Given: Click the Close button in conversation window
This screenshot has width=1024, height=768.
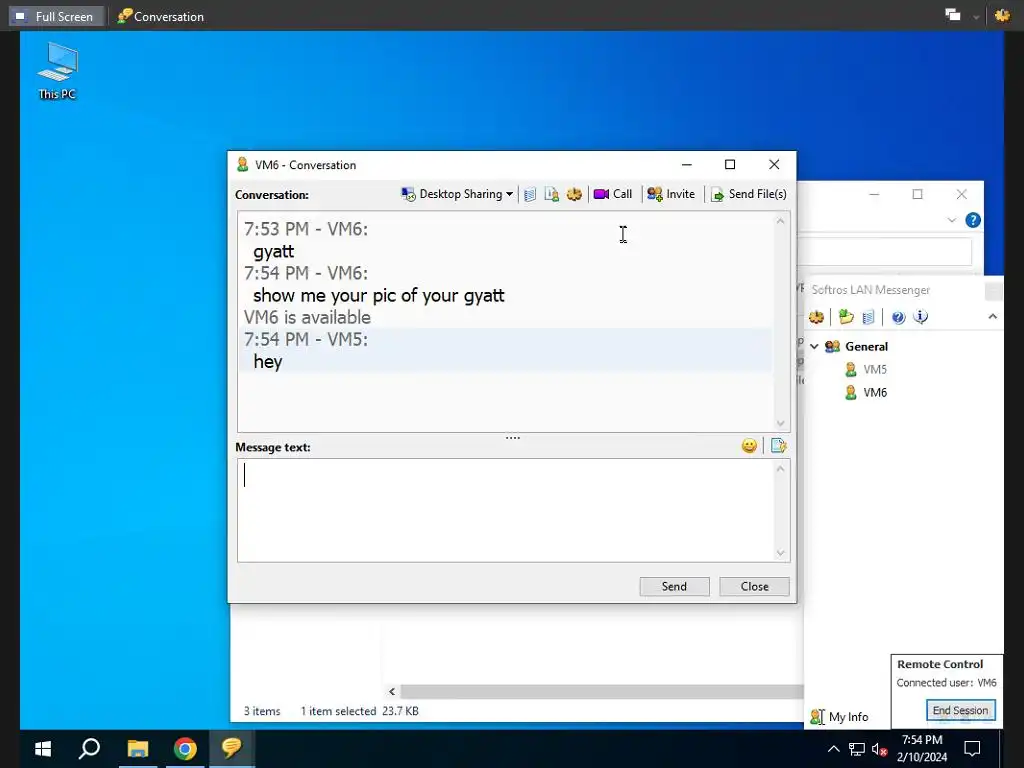Looking at the screenshot, I should [754, 586].
